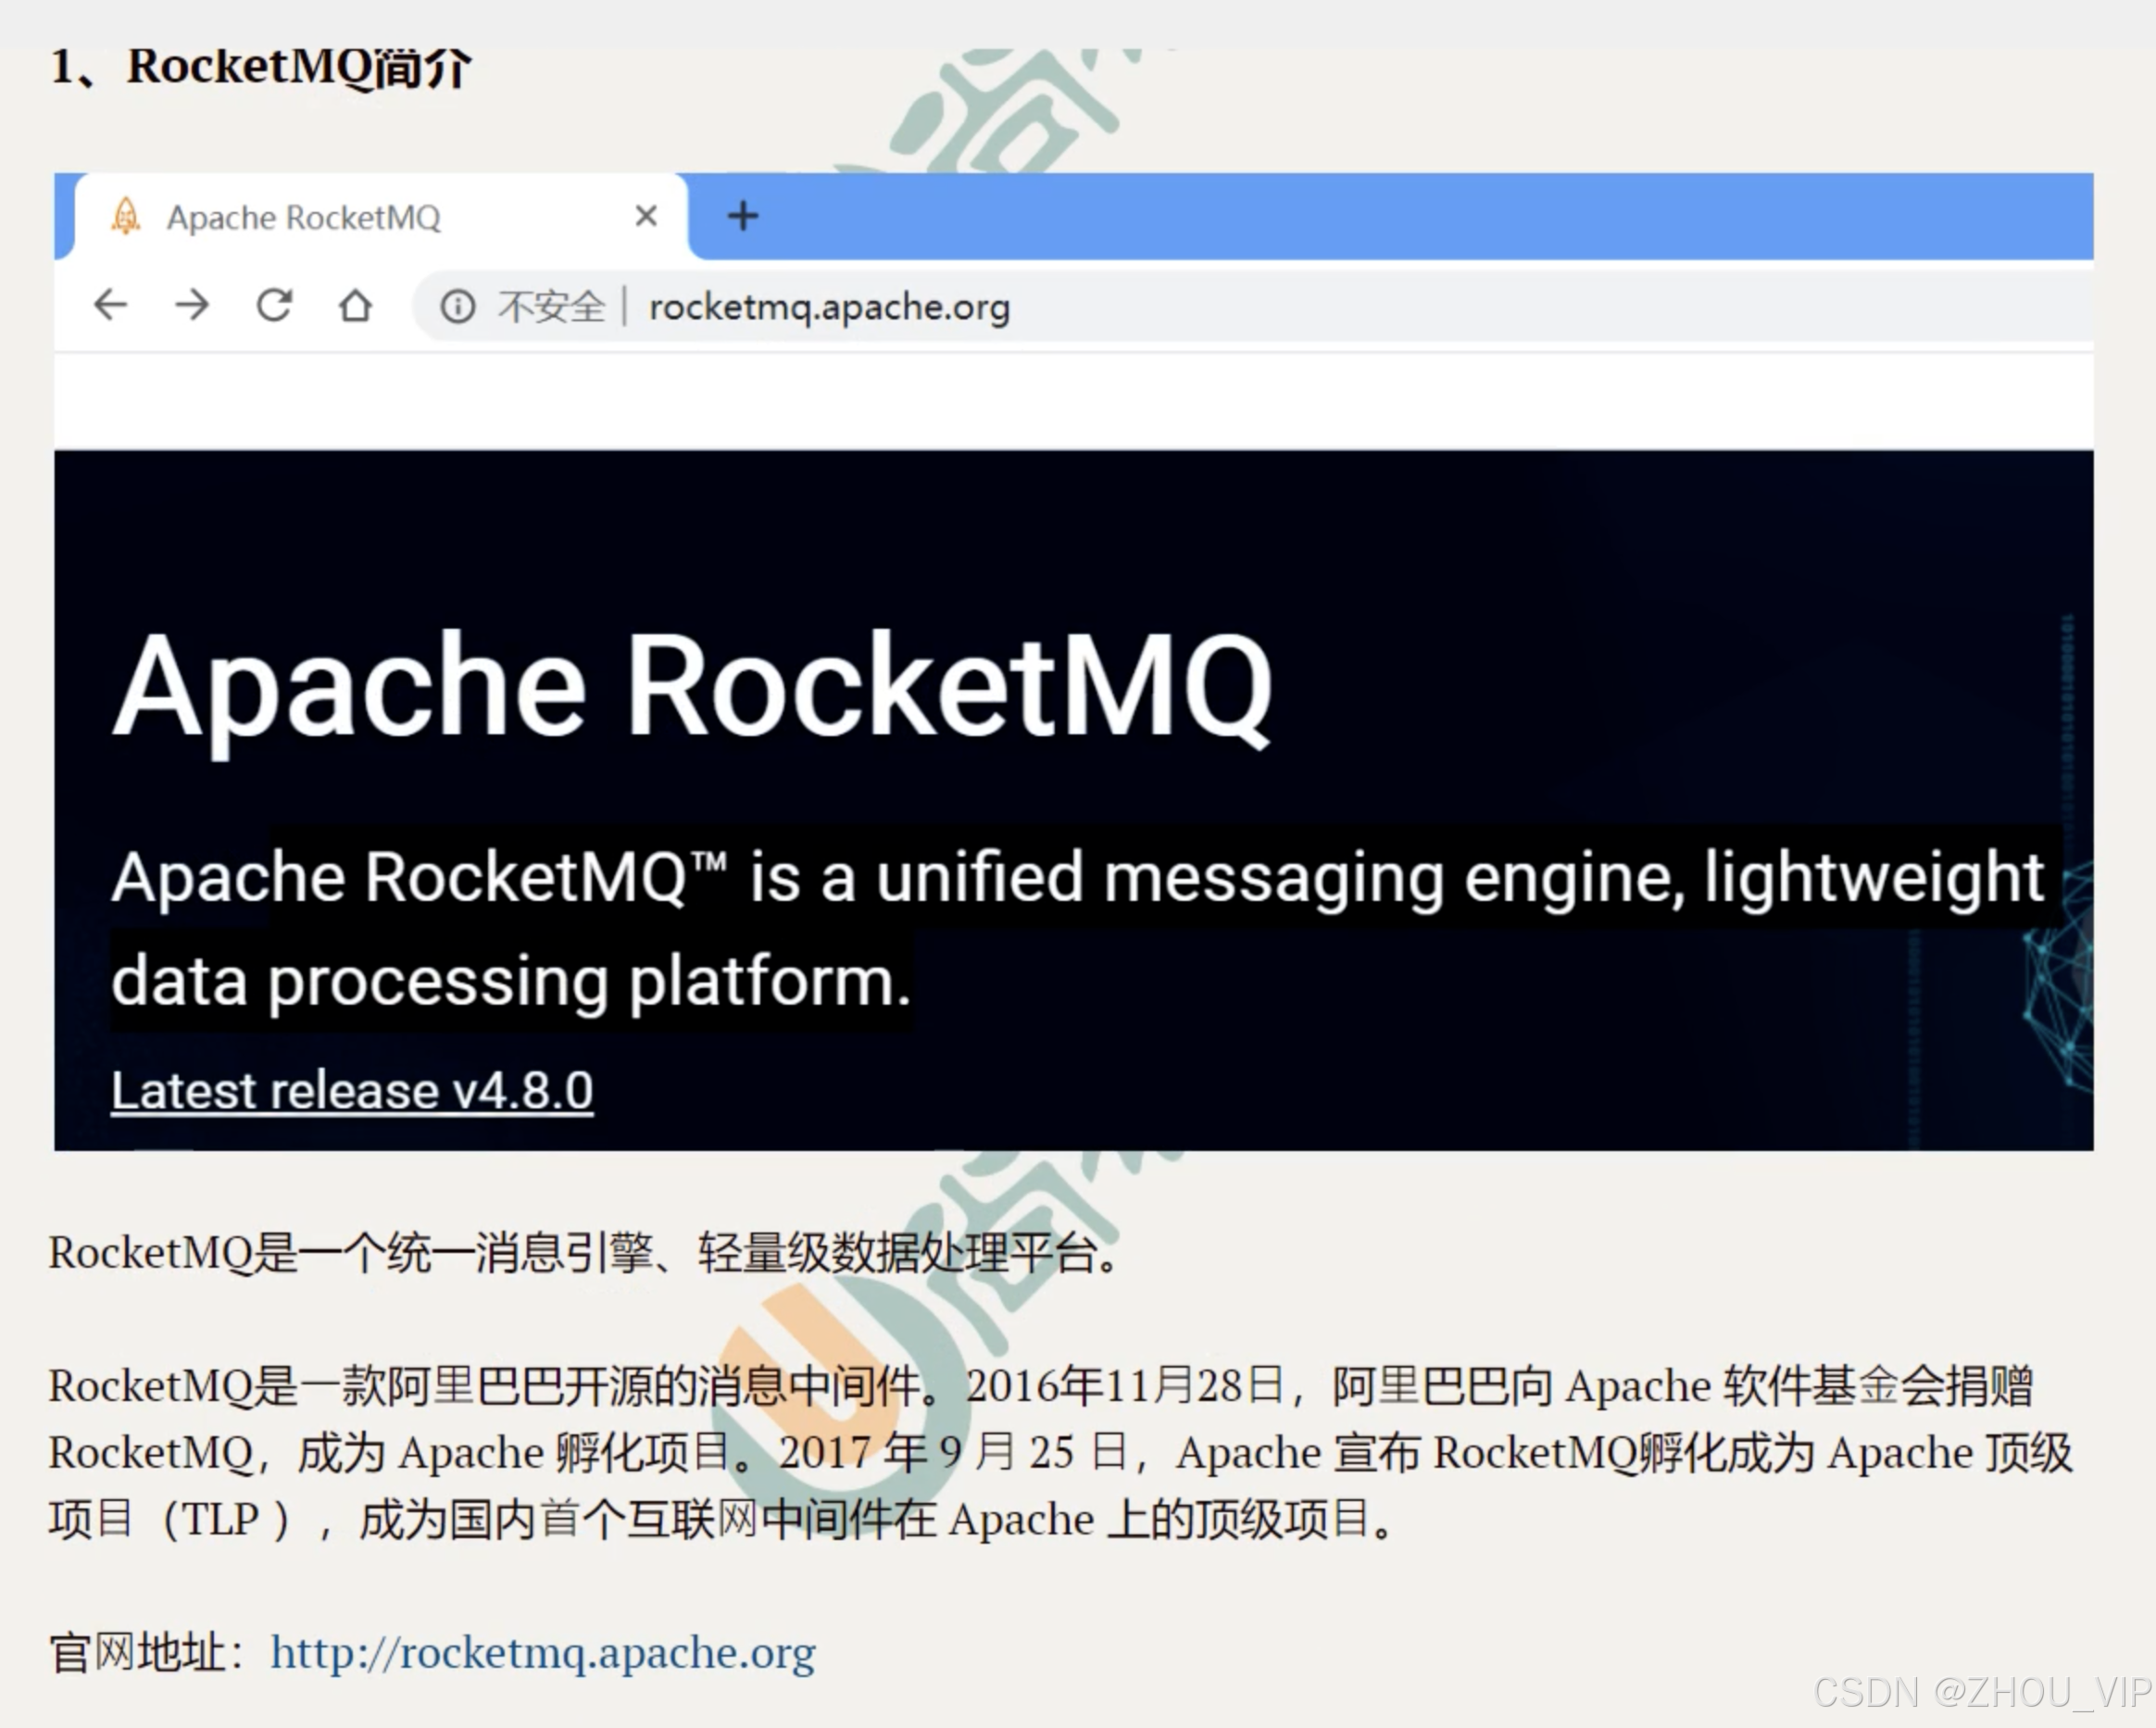Click the CSDN @ZHOU_VIP credit text
The width and height of the screenshot is (2156, 1728).
point(1981,1692)
